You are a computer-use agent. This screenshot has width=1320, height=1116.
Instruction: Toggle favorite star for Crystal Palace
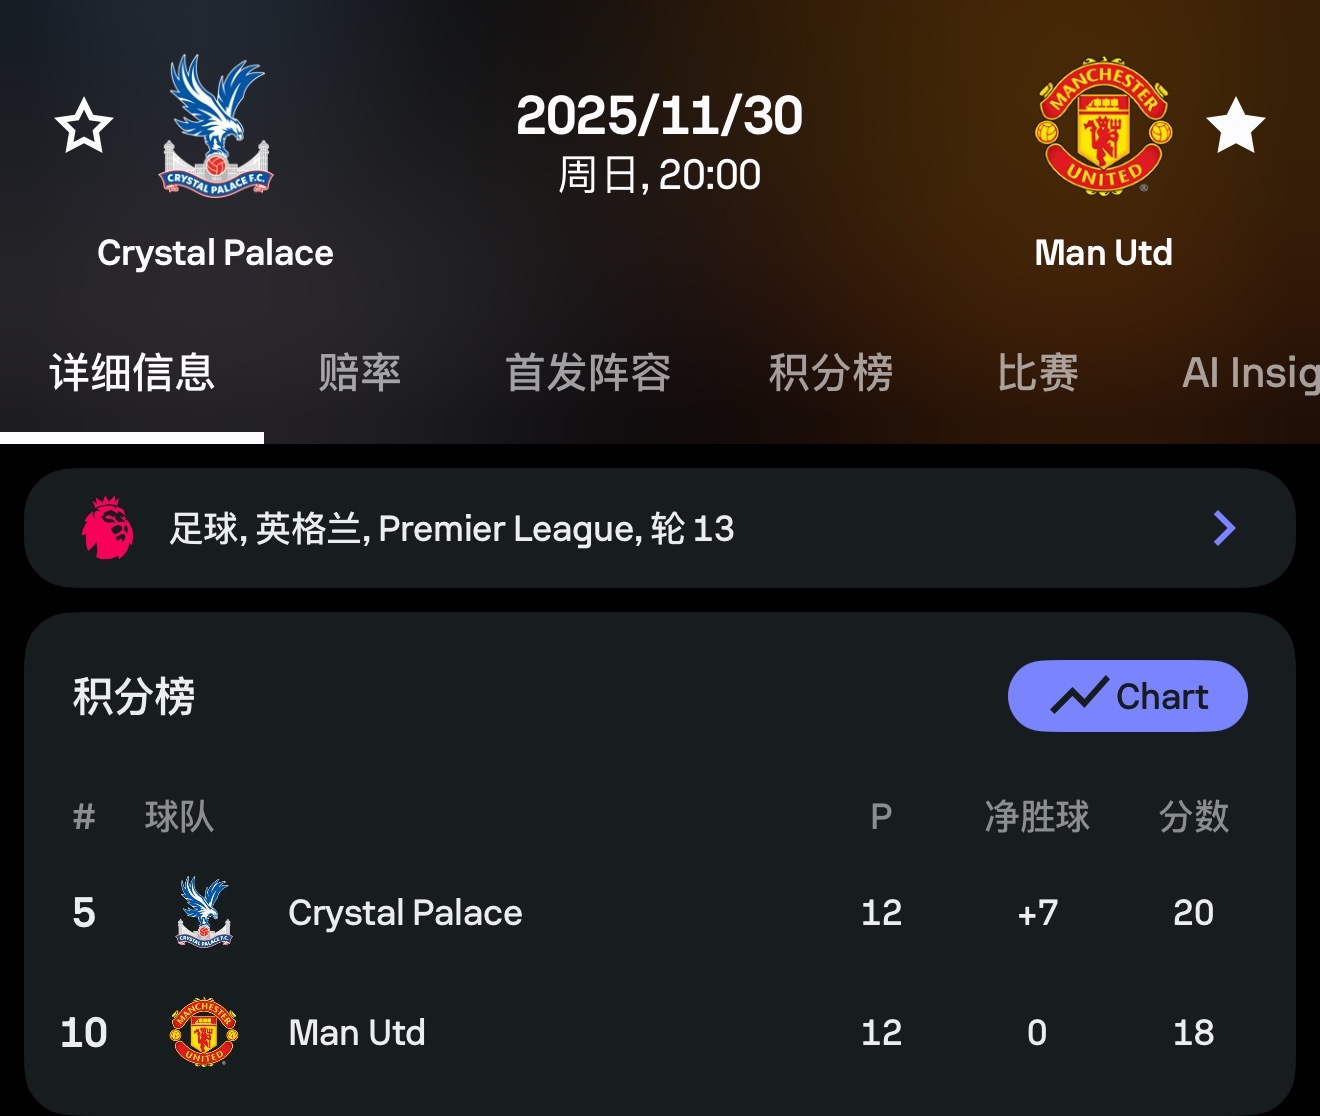tap(84, 126)
